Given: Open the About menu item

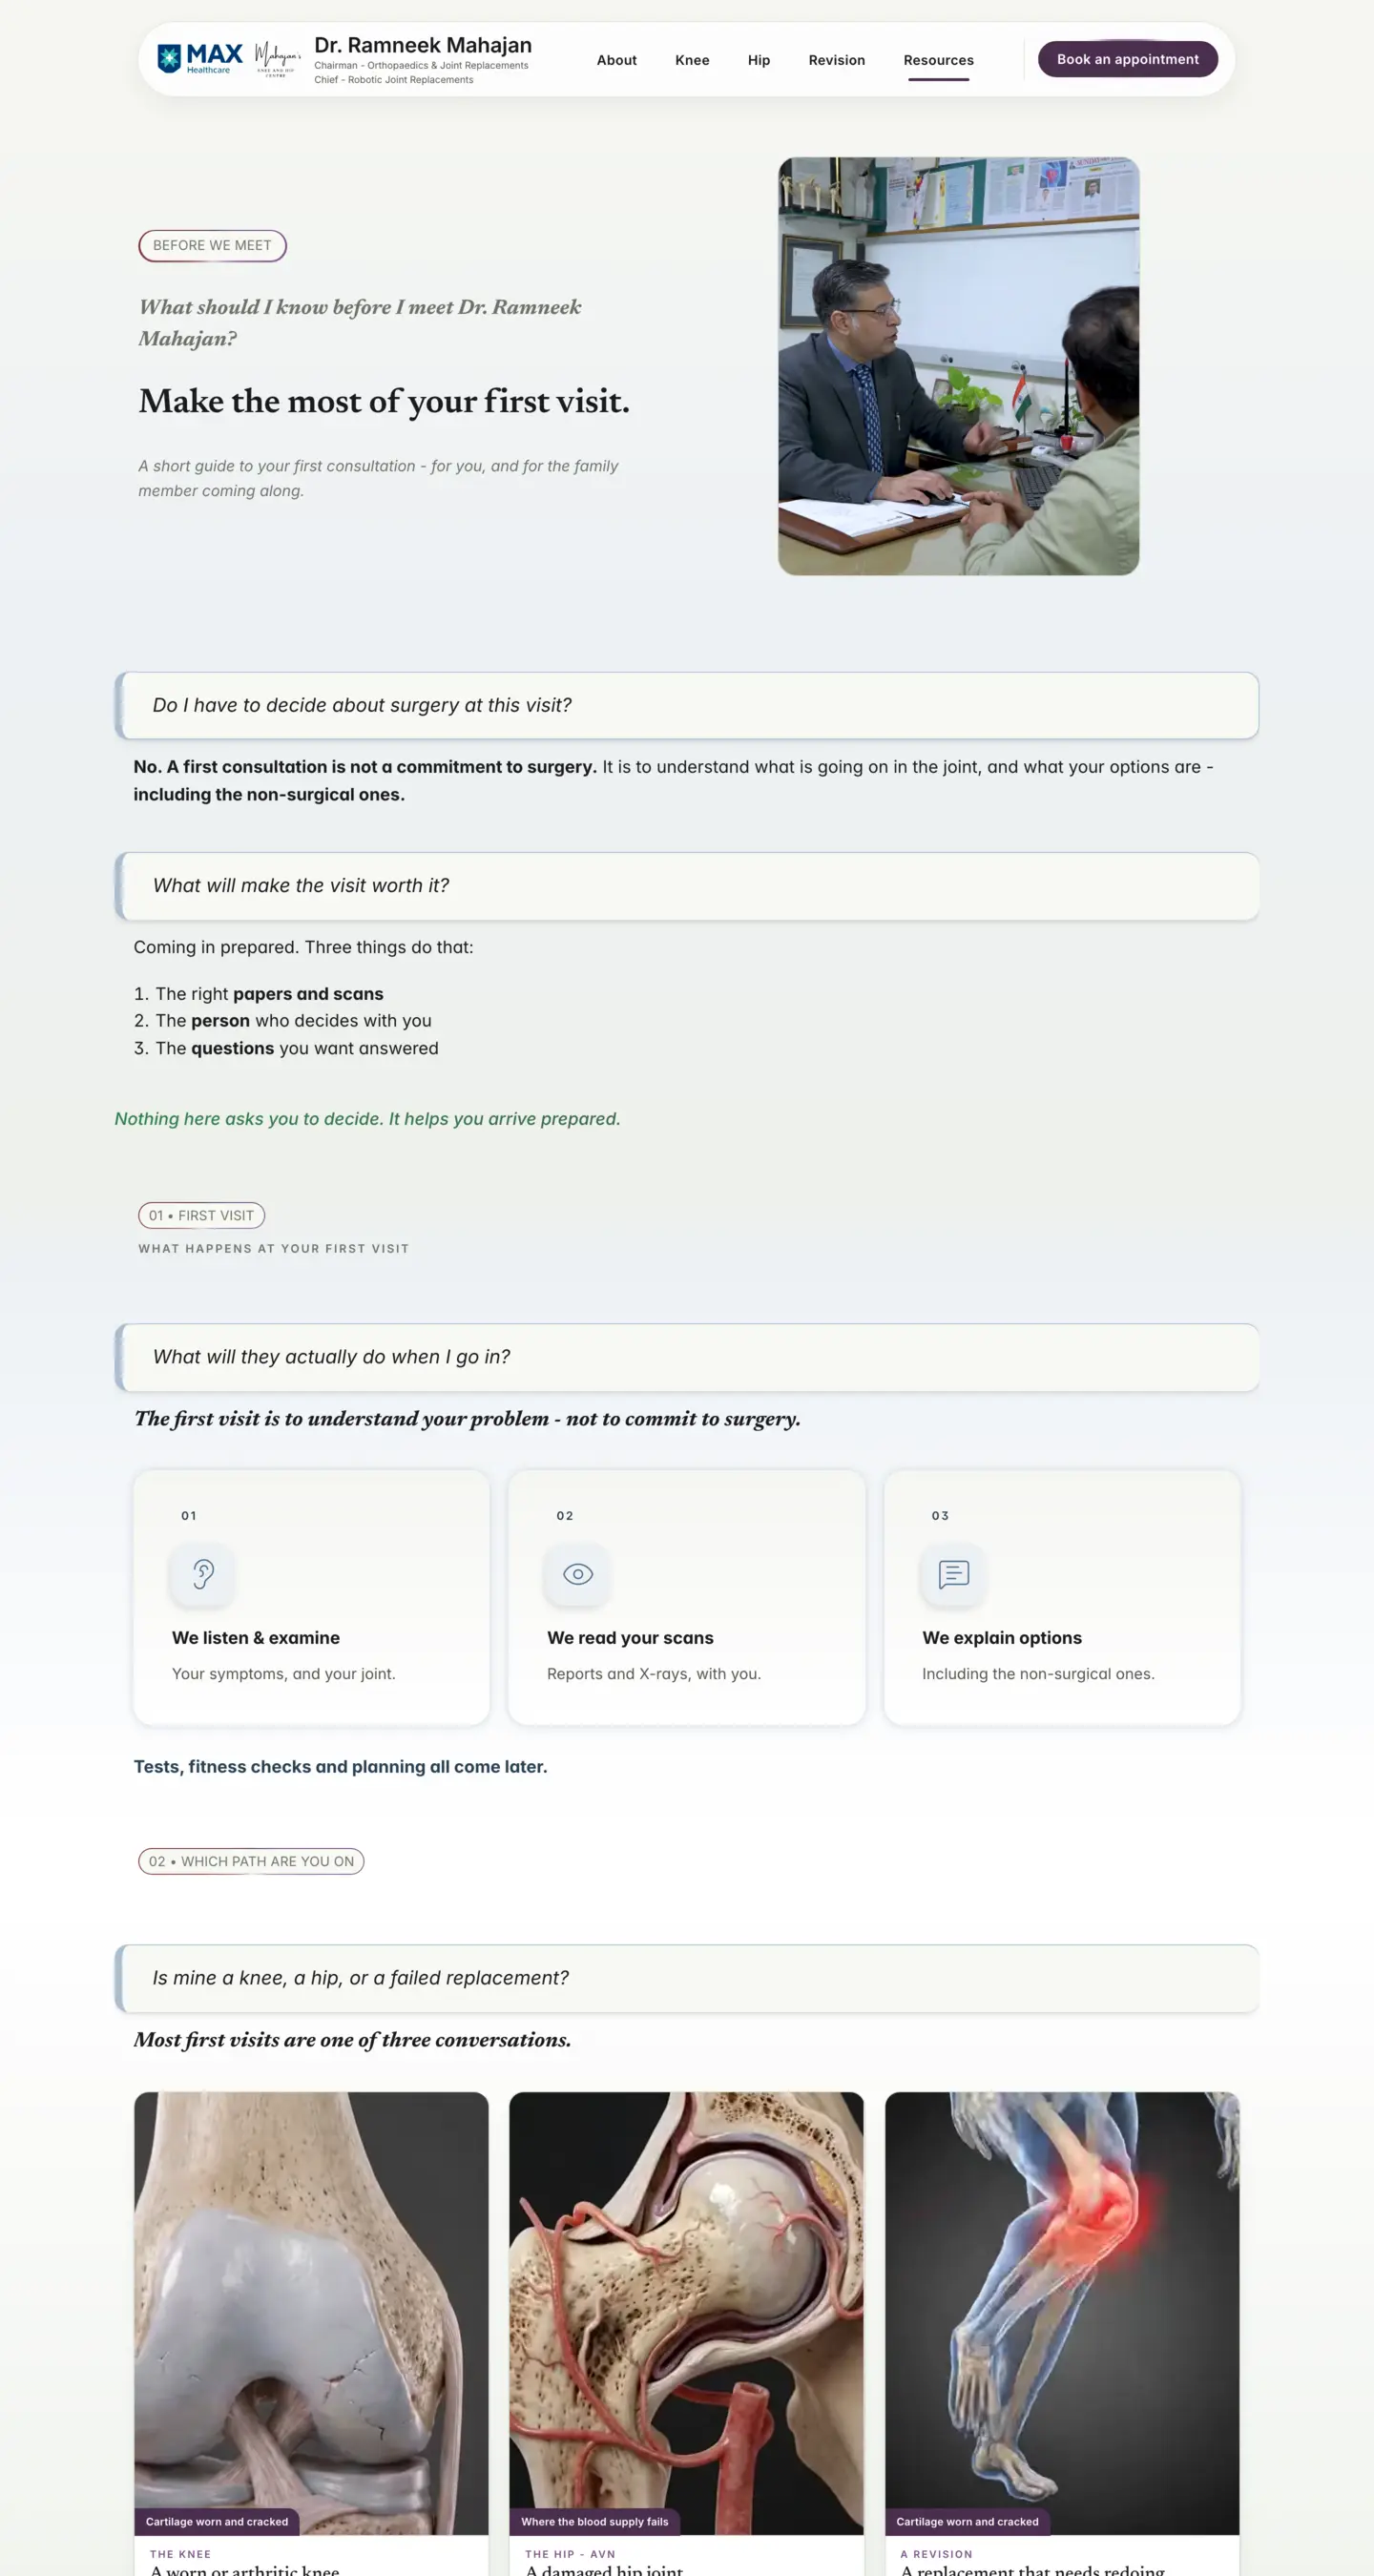Looking at the screenshot, I should click(x=616, y=60).
